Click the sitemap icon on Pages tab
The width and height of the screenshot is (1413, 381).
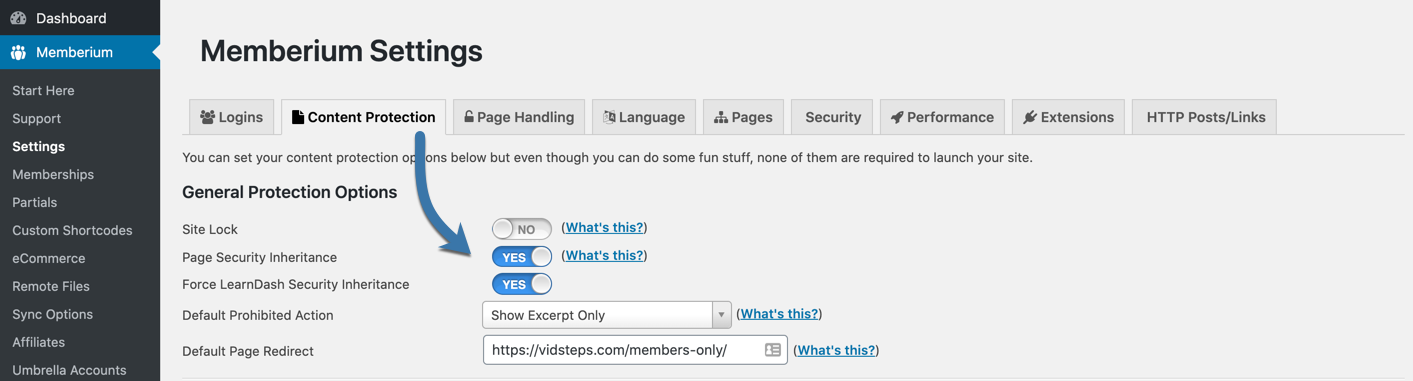click(x=720, y=117)
